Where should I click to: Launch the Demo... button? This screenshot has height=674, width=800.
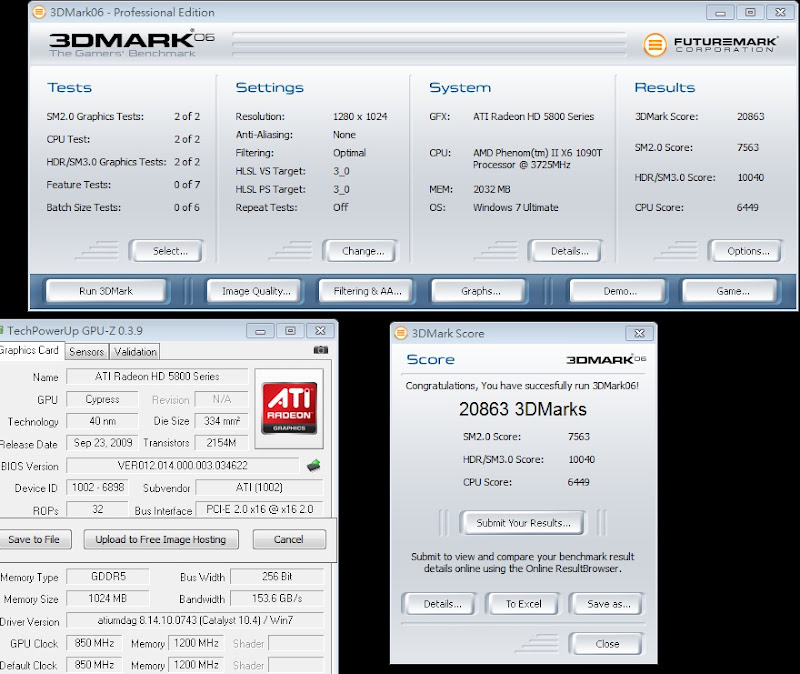click(x=619, y=291)
